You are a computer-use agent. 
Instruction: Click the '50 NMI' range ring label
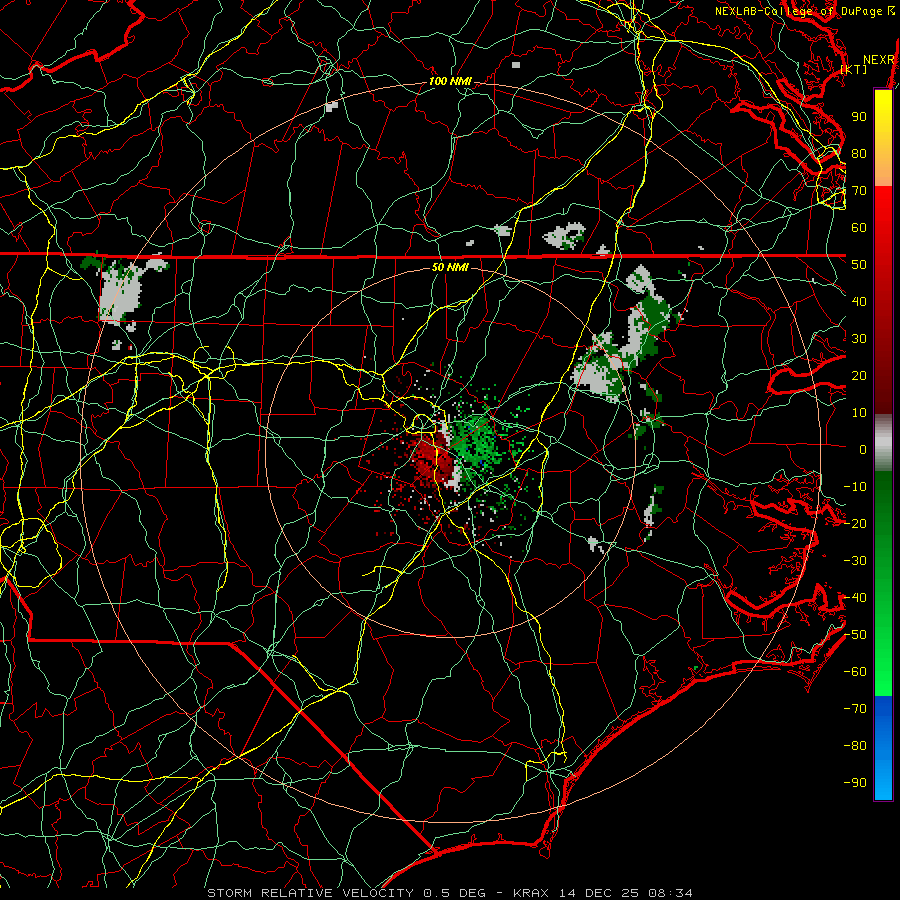(450, 267)
